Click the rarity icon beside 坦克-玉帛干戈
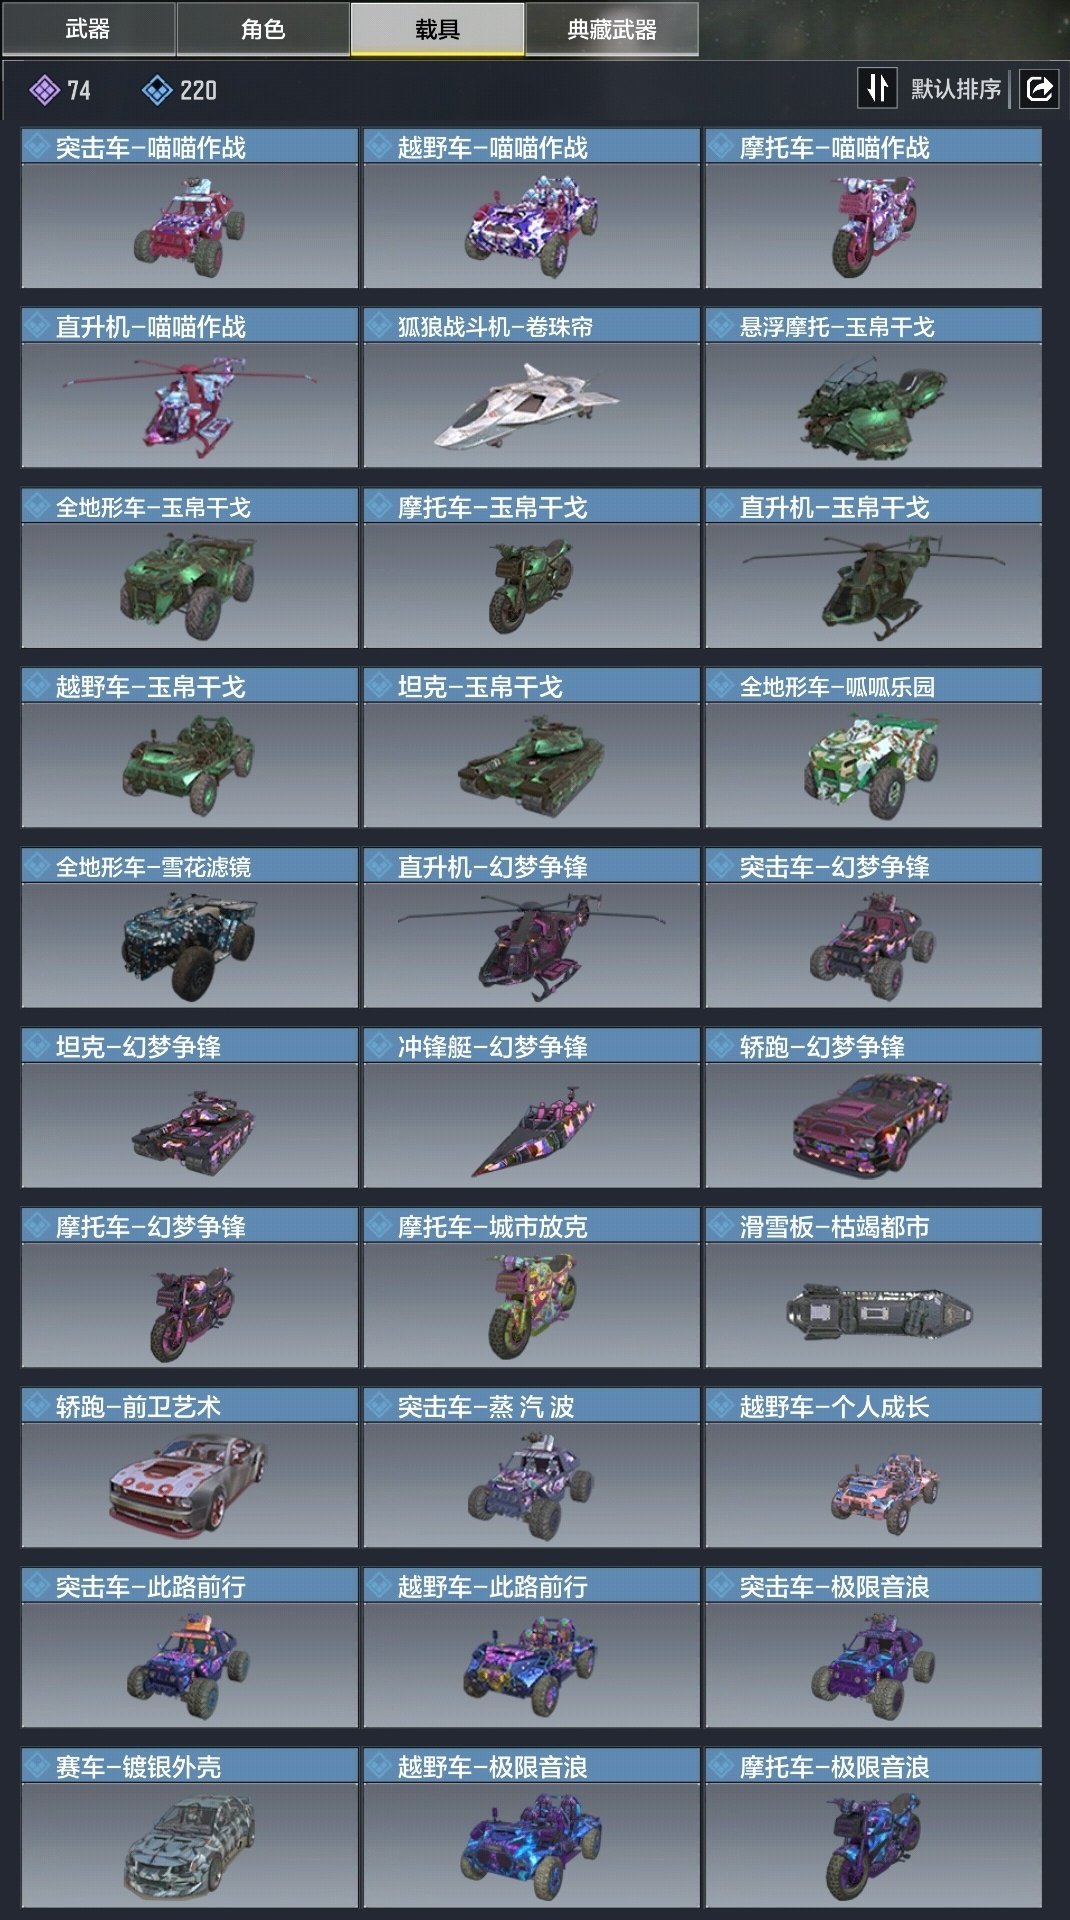 point(380,686)
